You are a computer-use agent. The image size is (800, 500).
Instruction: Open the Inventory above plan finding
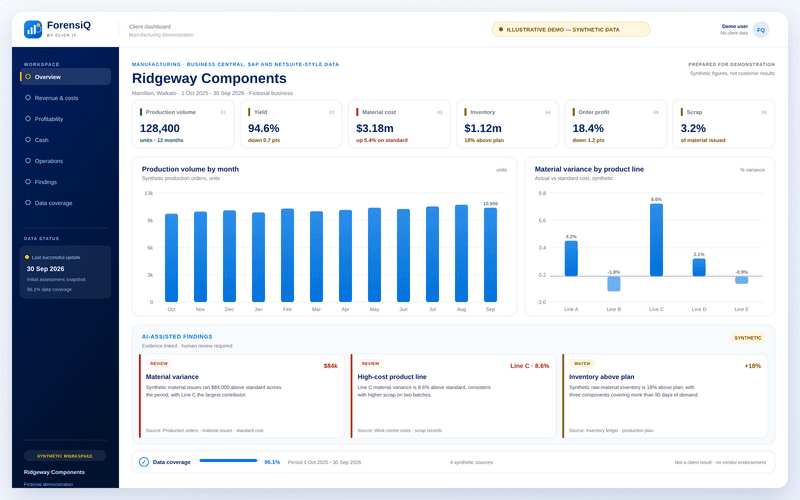(665, 396)
